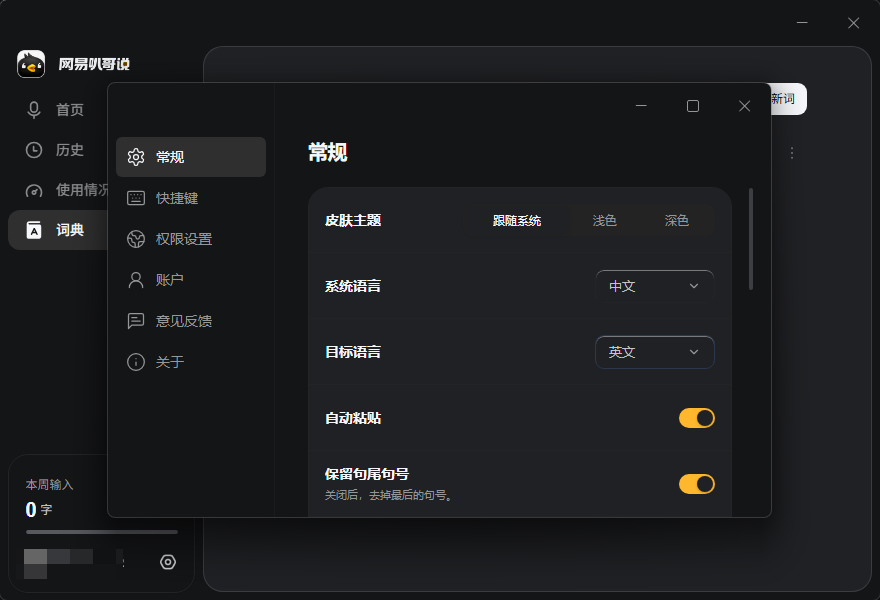Image resolution: width=880 pixels, height=600 pixels.
Task: Click the 权限设置 shield icon
Action: click(136, 239)
